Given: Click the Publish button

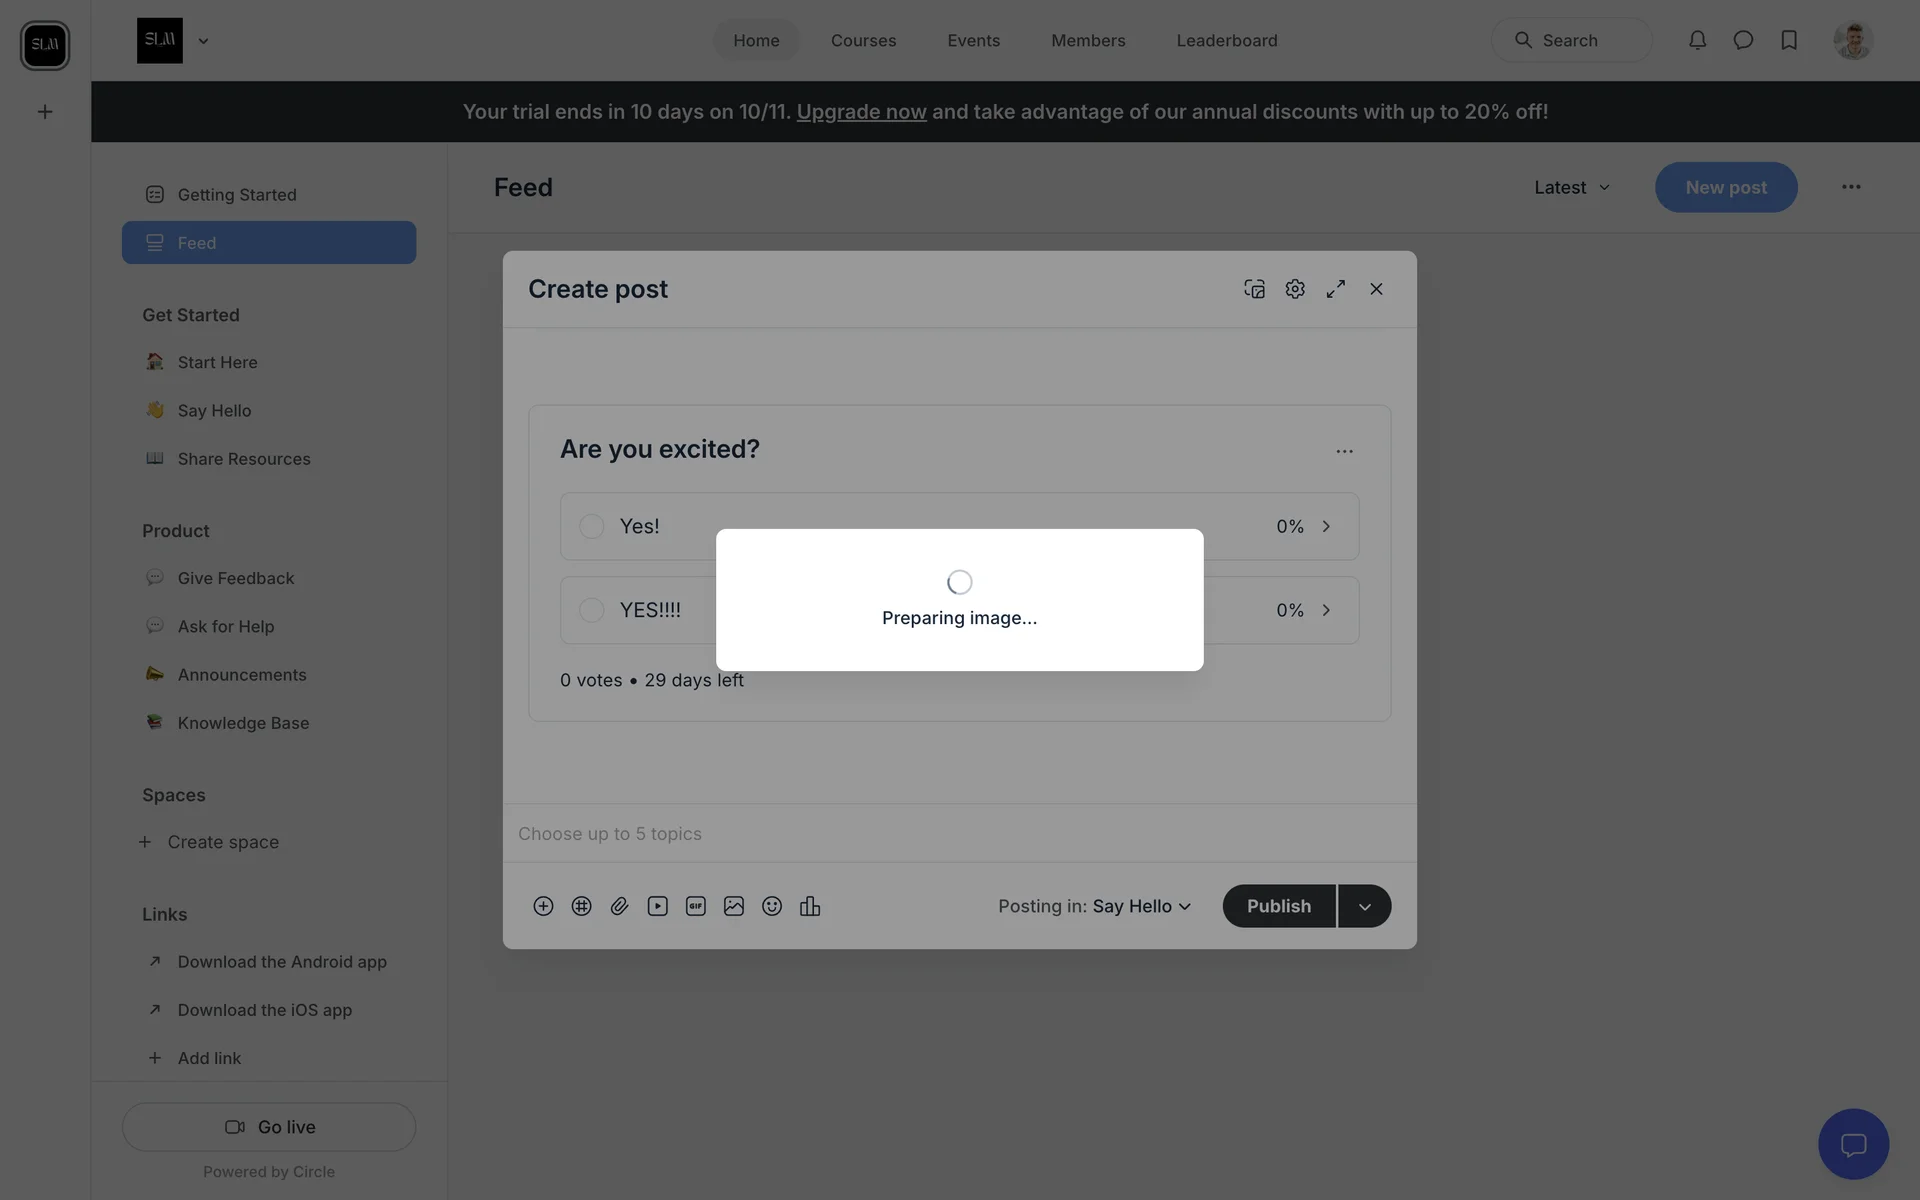Looking at the screenshot, I should pos(1278,906).
